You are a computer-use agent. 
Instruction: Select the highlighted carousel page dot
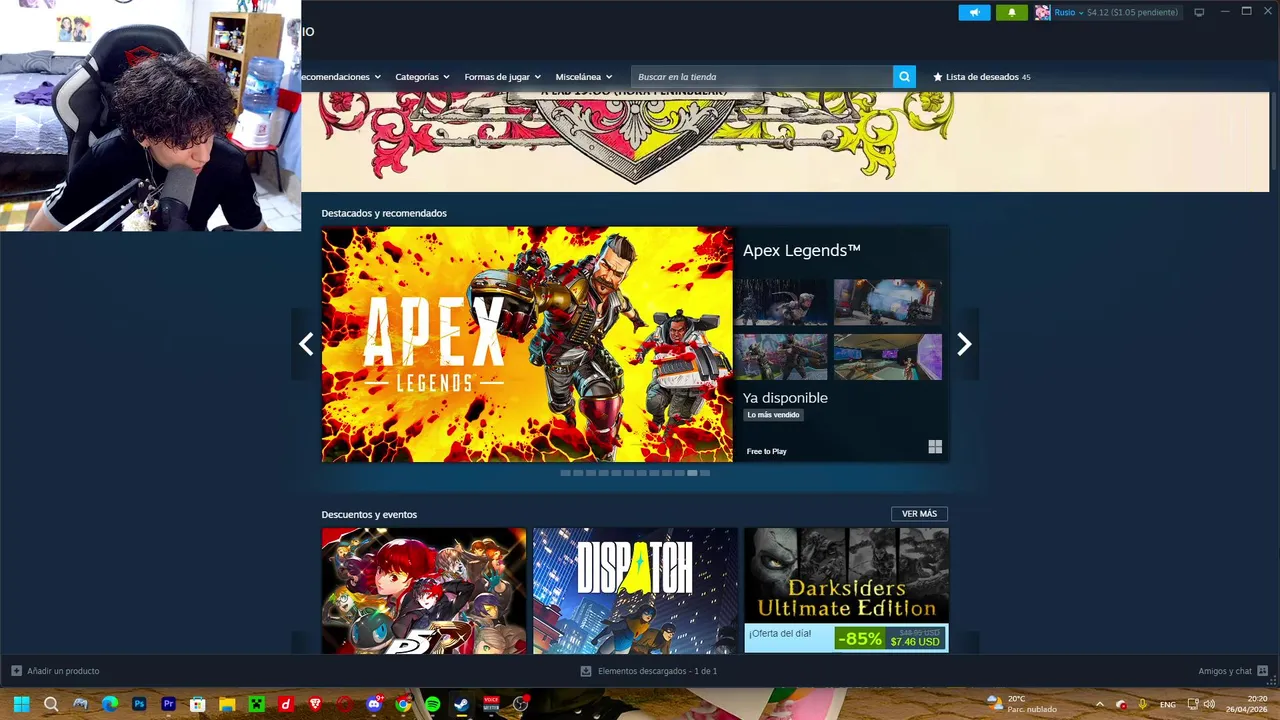coord(692,473)
